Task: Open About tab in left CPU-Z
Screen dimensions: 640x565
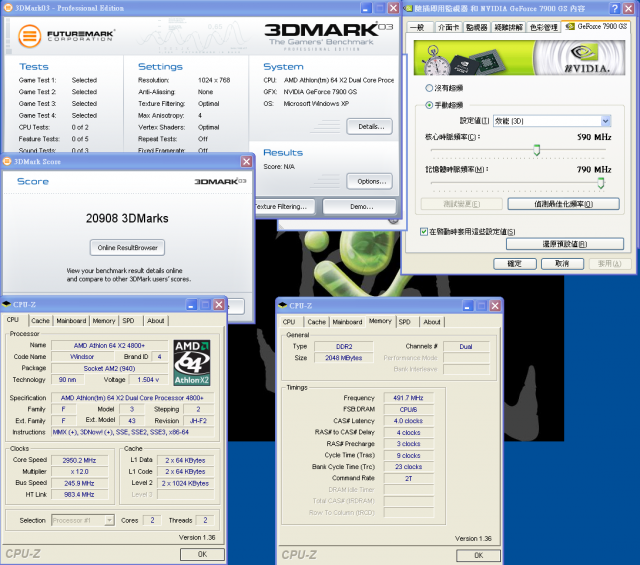Action: pos(156,321)
